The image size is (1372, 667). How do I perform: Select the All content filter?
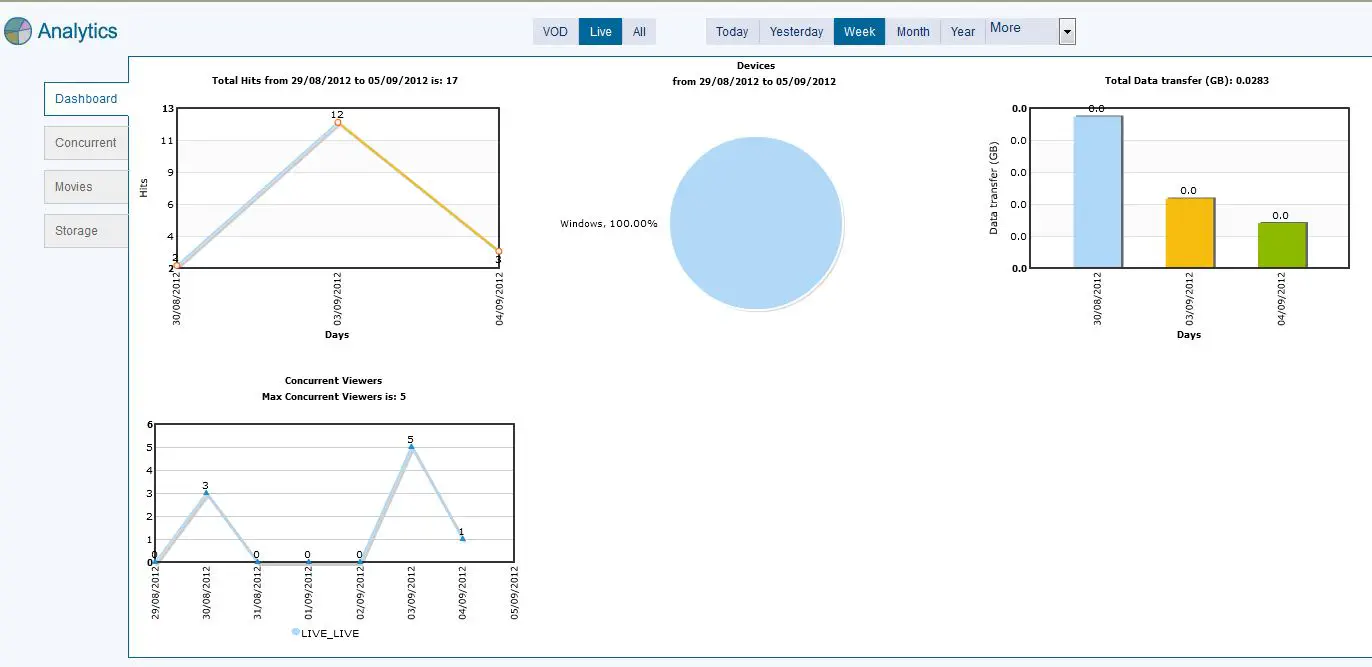click(639, 32)
